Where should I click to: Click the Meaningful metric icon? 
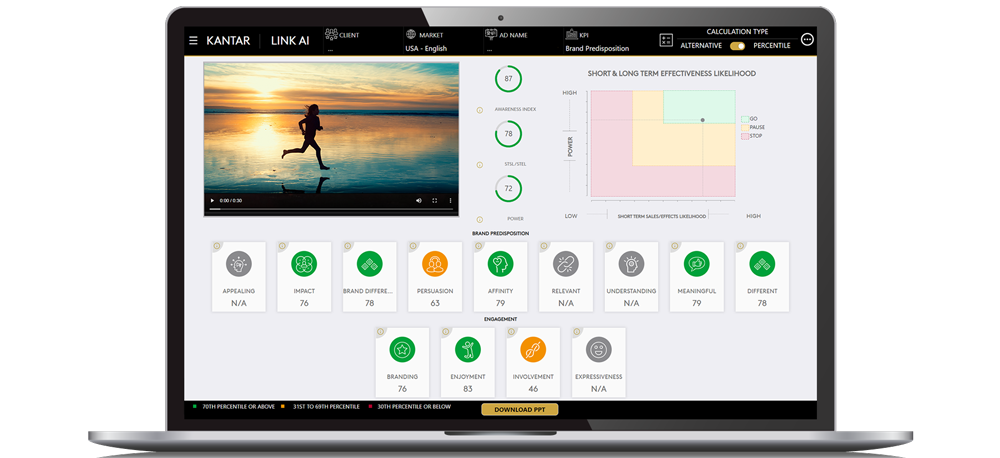[x=696, y=263]
